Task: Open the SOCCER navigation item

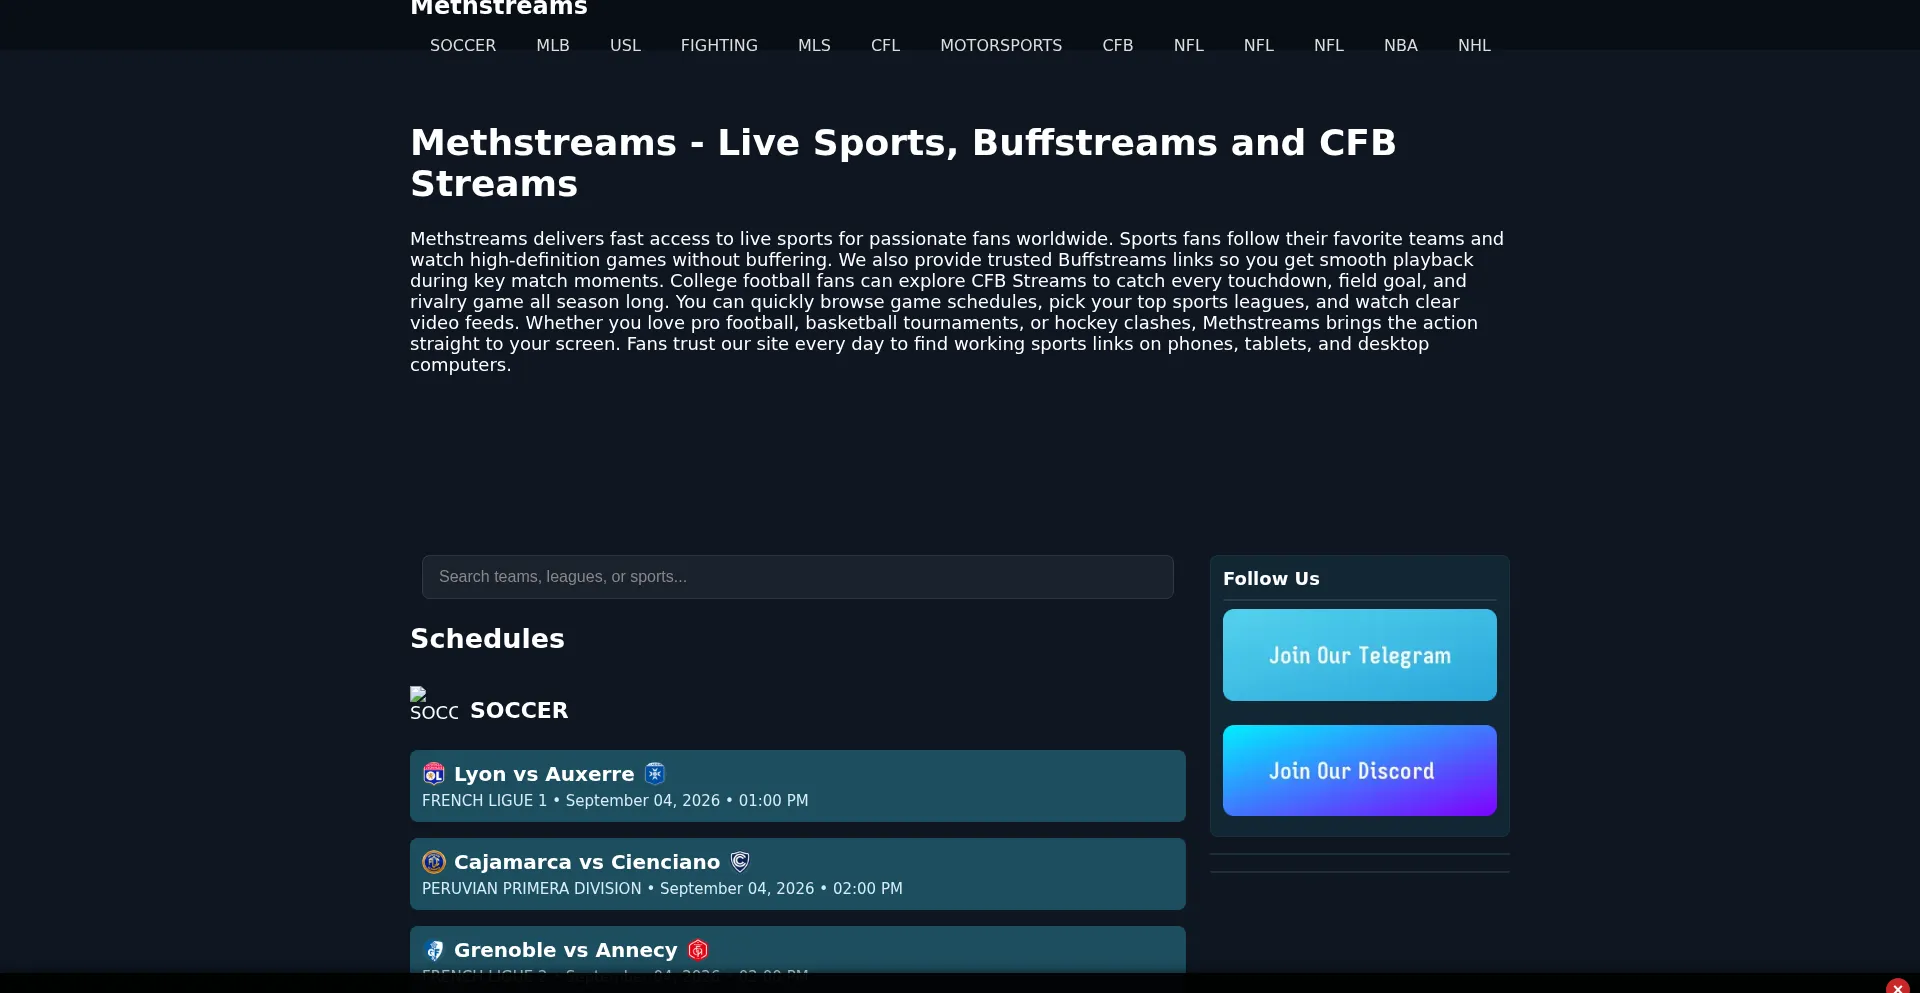Action: (463, 46)
